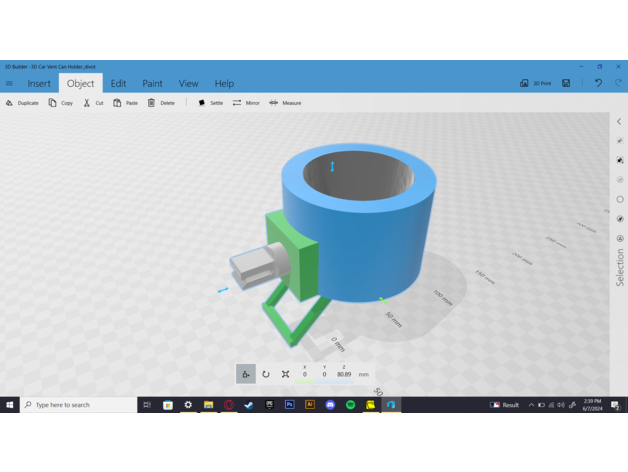
Task: Use the Settle tool
Action: point(210,103)
